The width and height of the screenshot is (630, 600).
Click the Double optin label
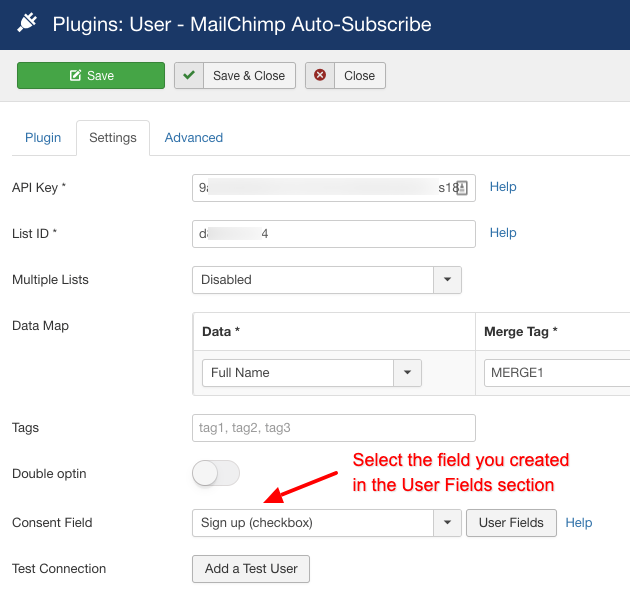(x=49, y=474)
